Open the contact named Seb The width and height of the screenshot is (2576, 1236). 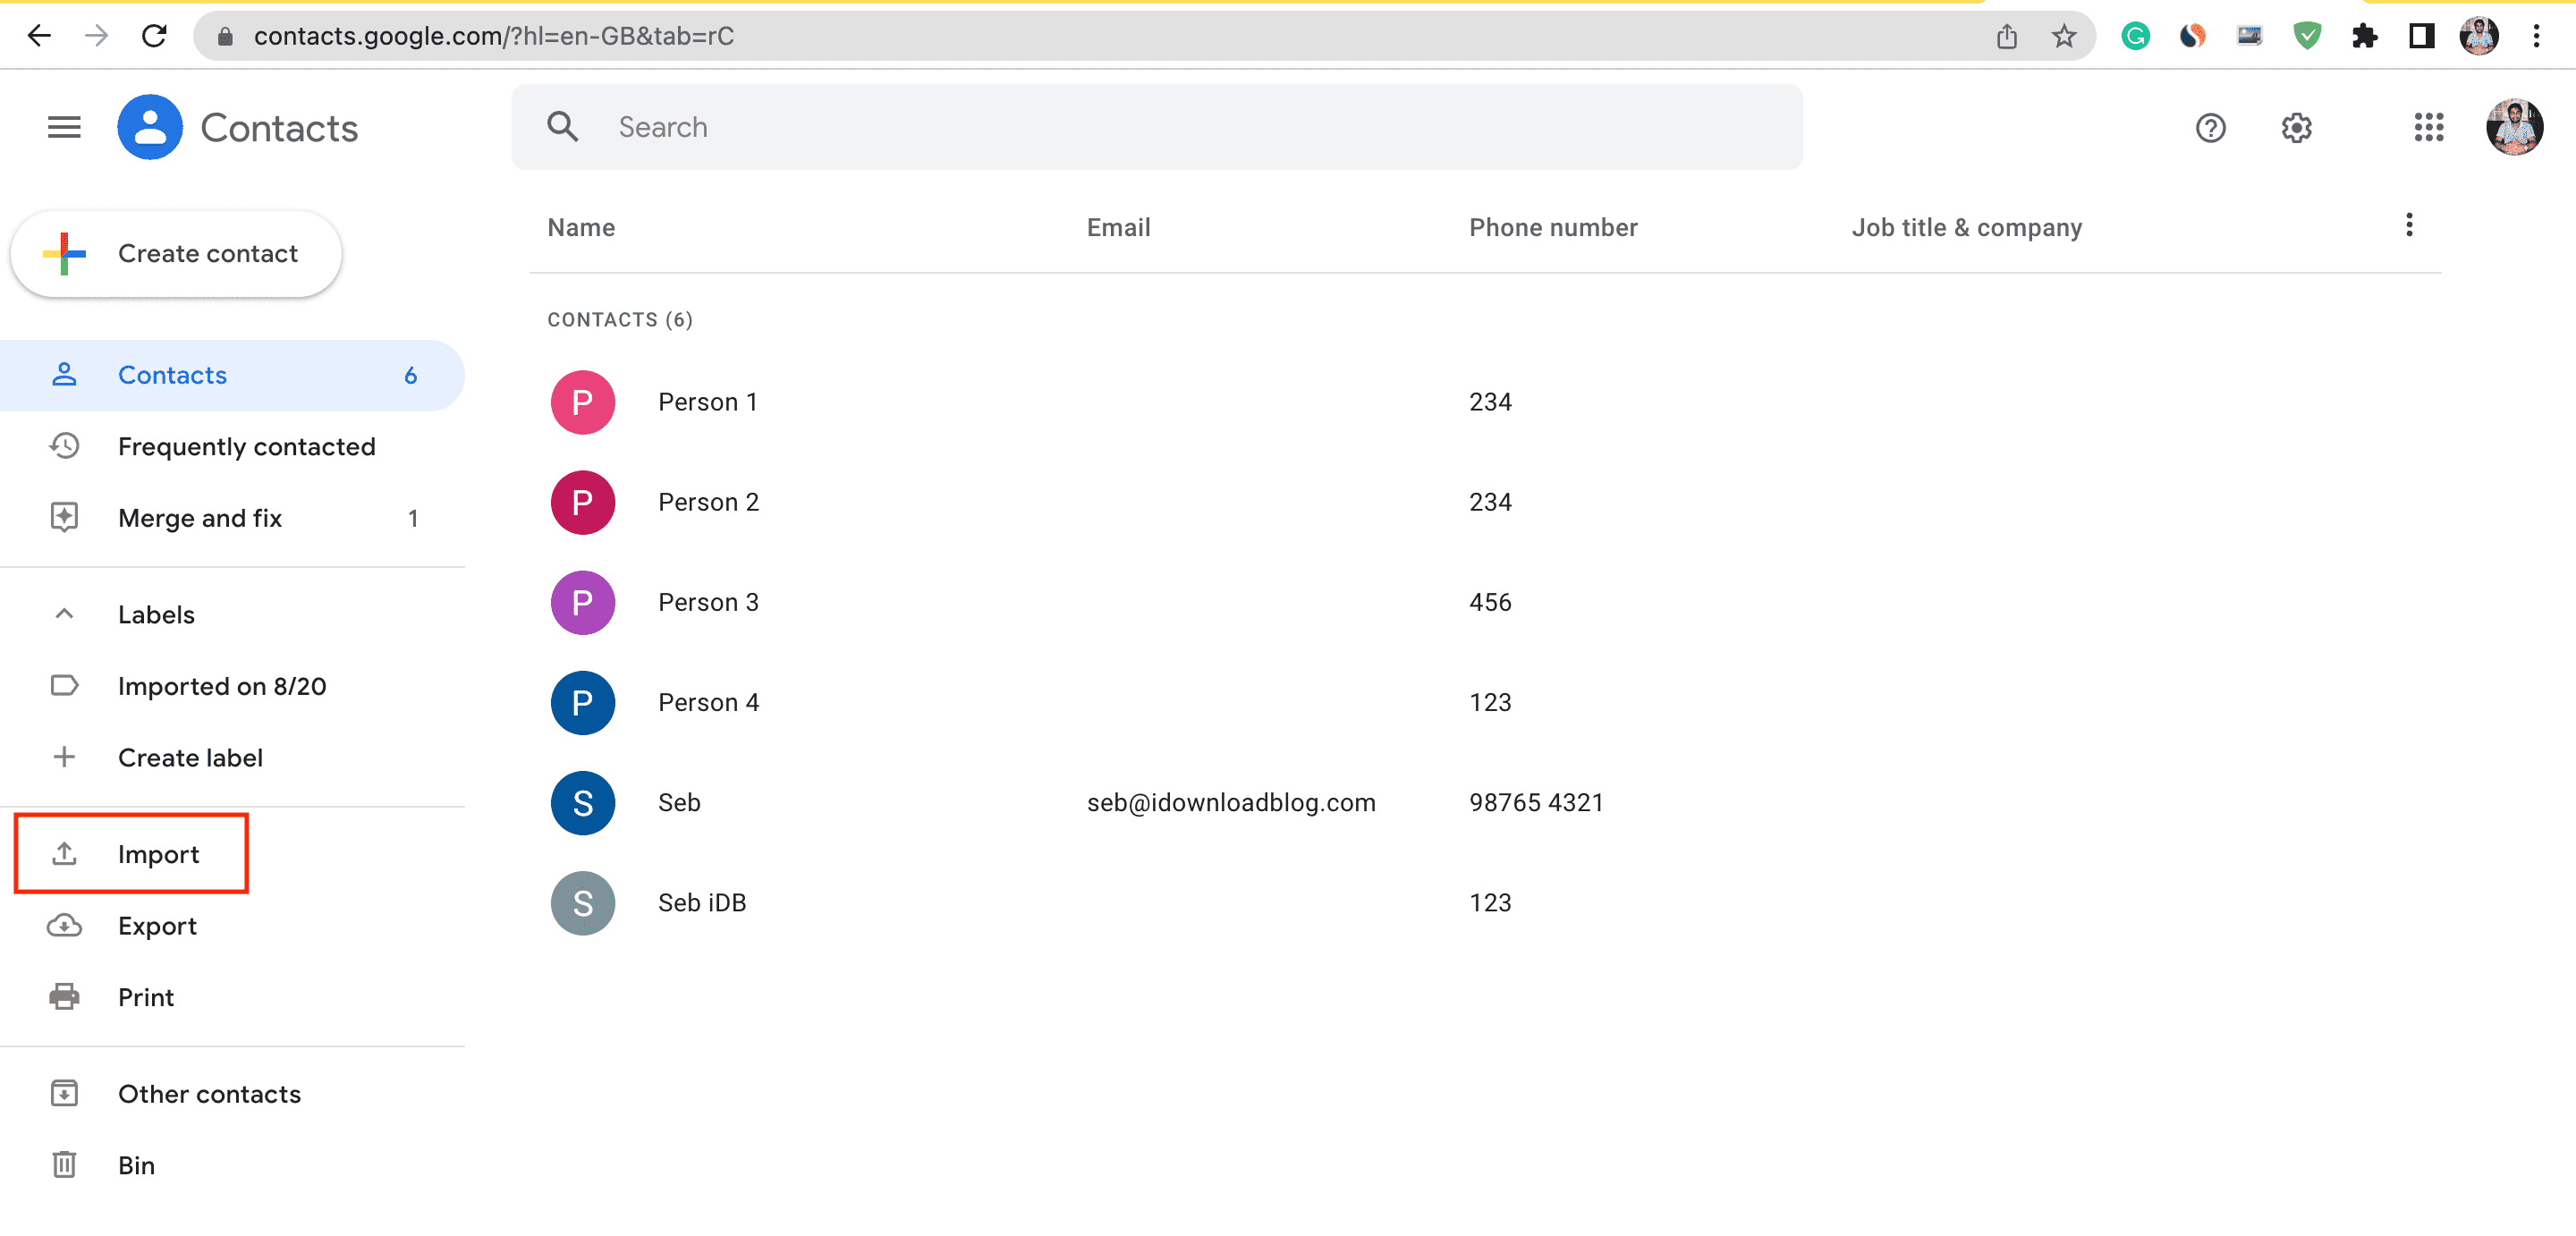click(x=679, y=802)
